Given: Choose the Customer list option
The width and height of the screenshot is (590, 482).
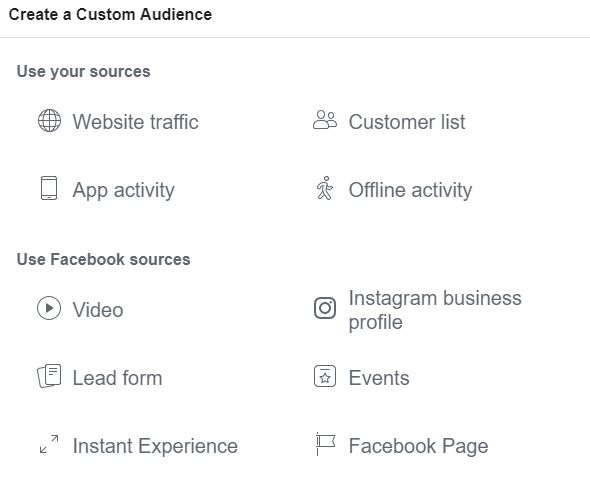Looking at the screenshot, I should [407, 122].
